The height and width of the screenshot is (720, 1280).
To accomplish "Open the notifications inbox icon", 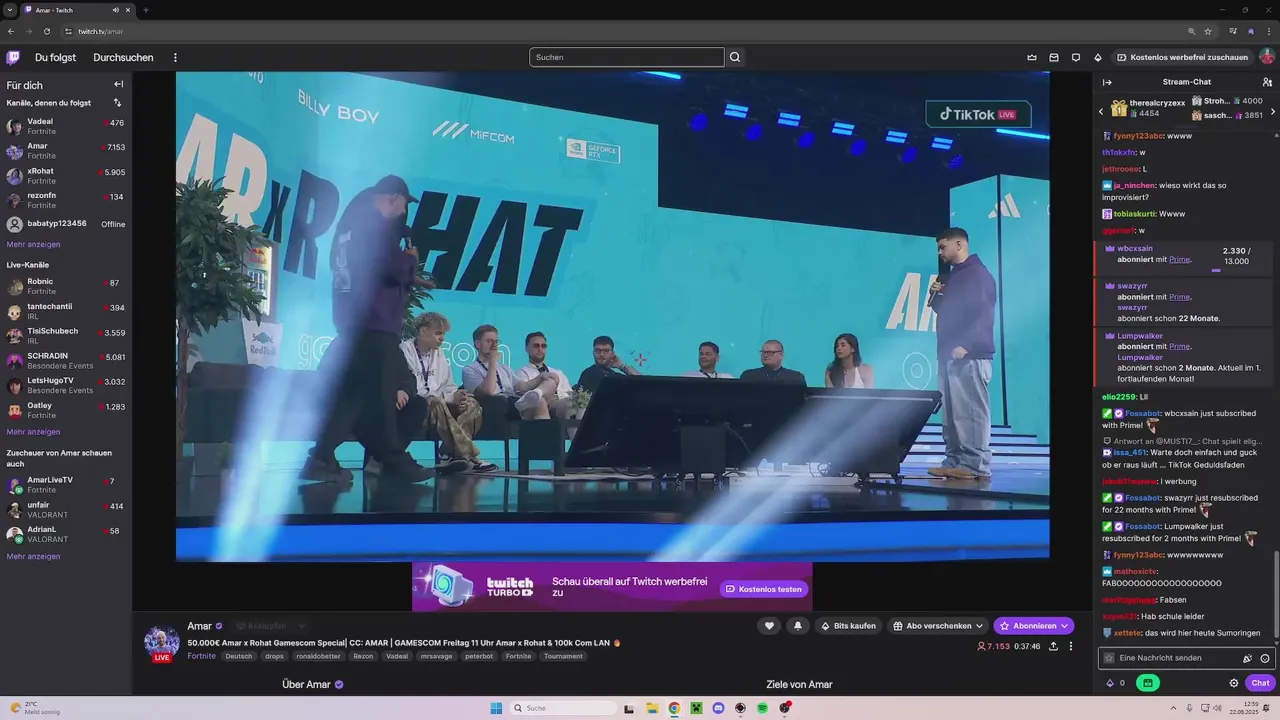I will (x=1054, y=57).
